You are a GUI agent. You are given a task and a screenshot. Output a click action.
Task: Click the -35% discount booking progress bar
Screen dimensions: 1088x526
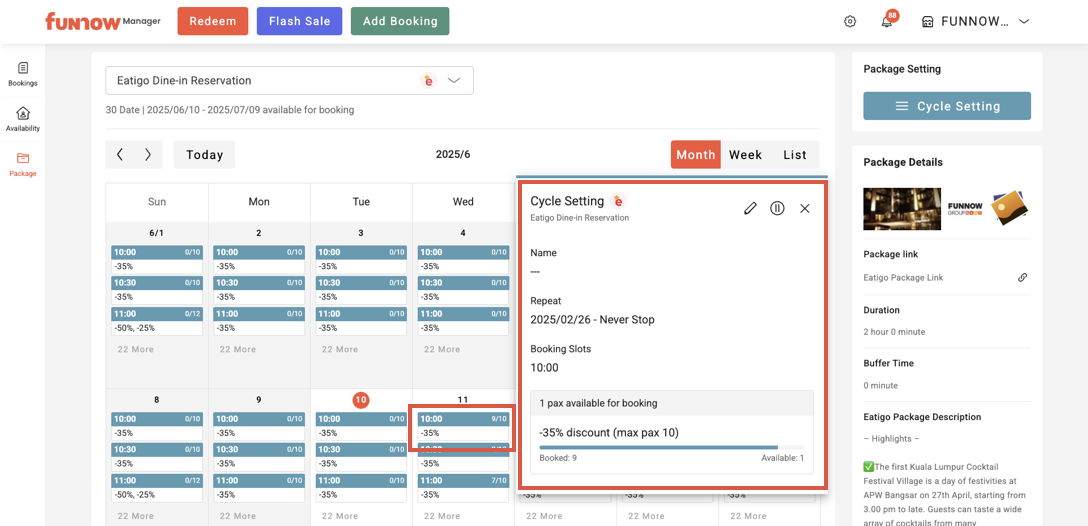click(x=671, y=447)
